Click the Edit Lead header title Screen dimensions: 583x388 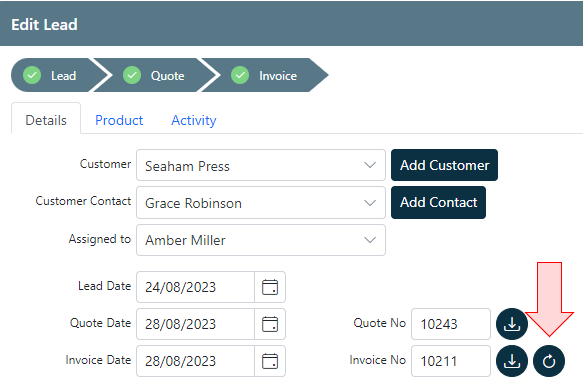(x=44, y=25)
